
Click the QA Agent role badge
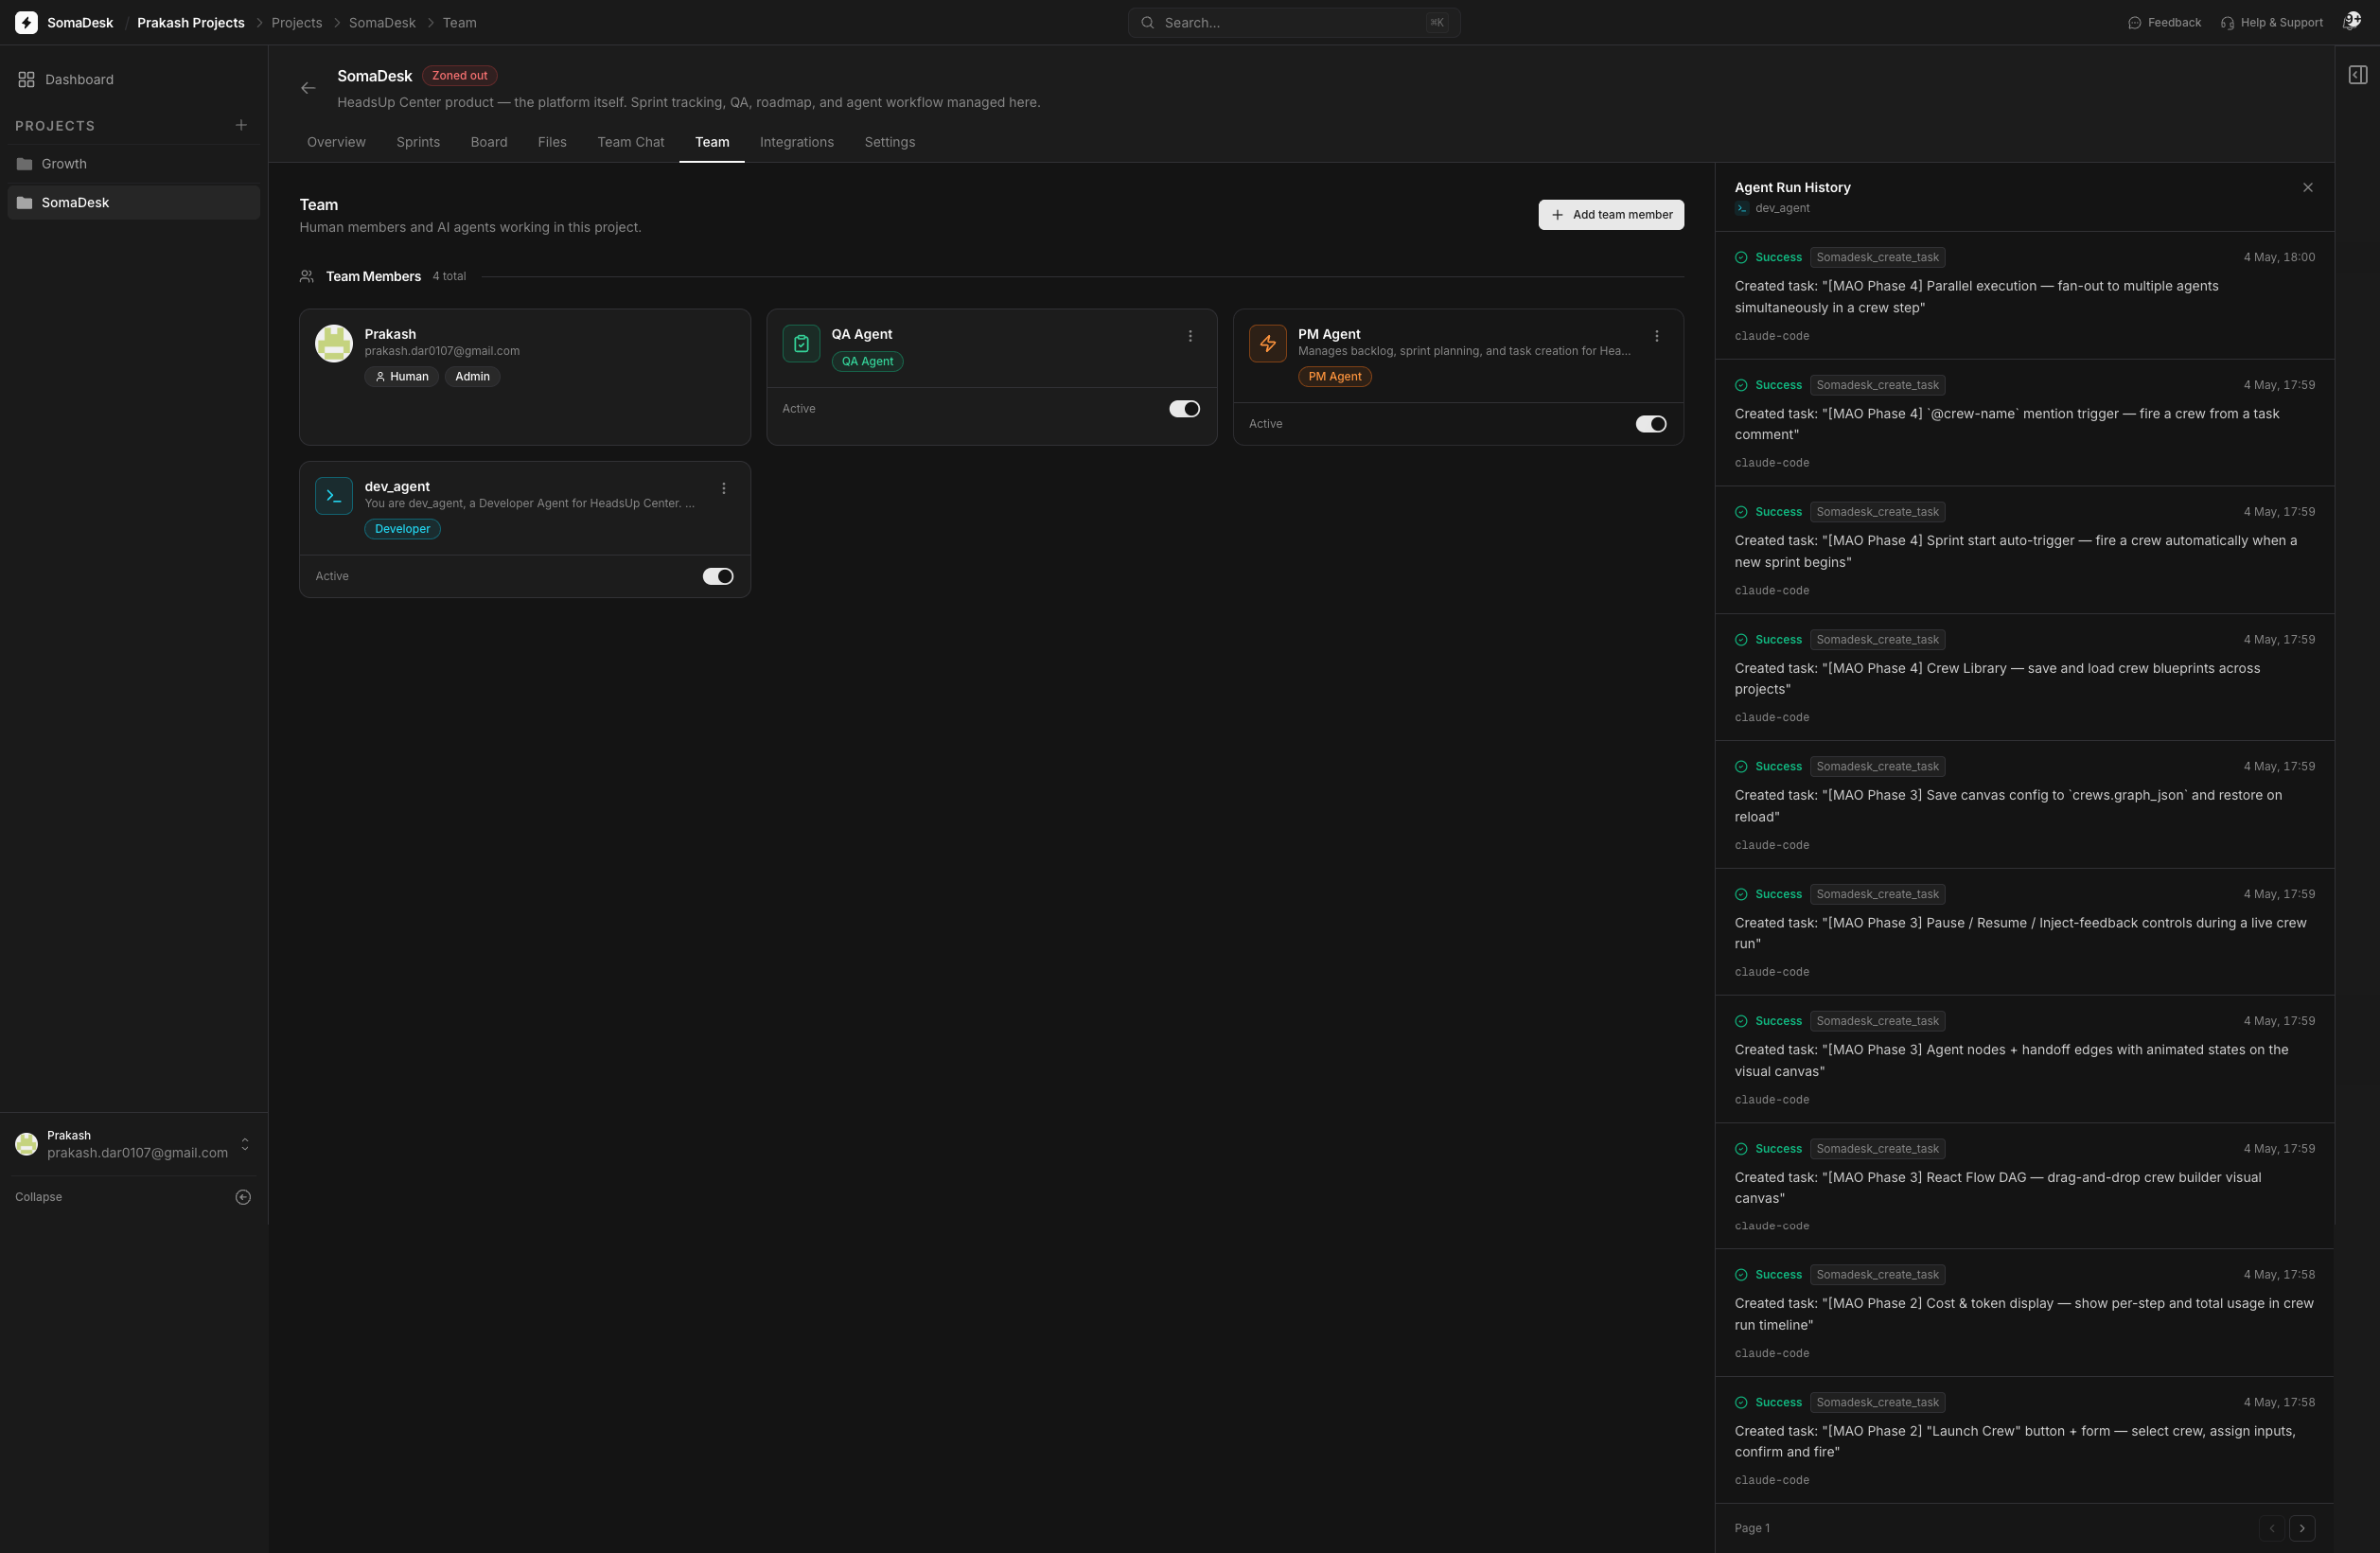click(x=867, y=361)
